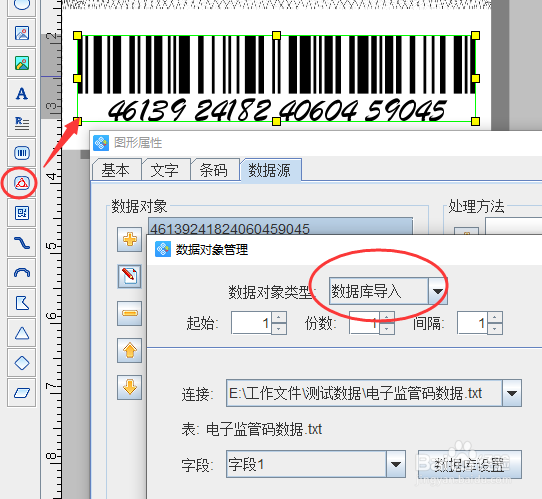Decrease the 起始 value

279,328
